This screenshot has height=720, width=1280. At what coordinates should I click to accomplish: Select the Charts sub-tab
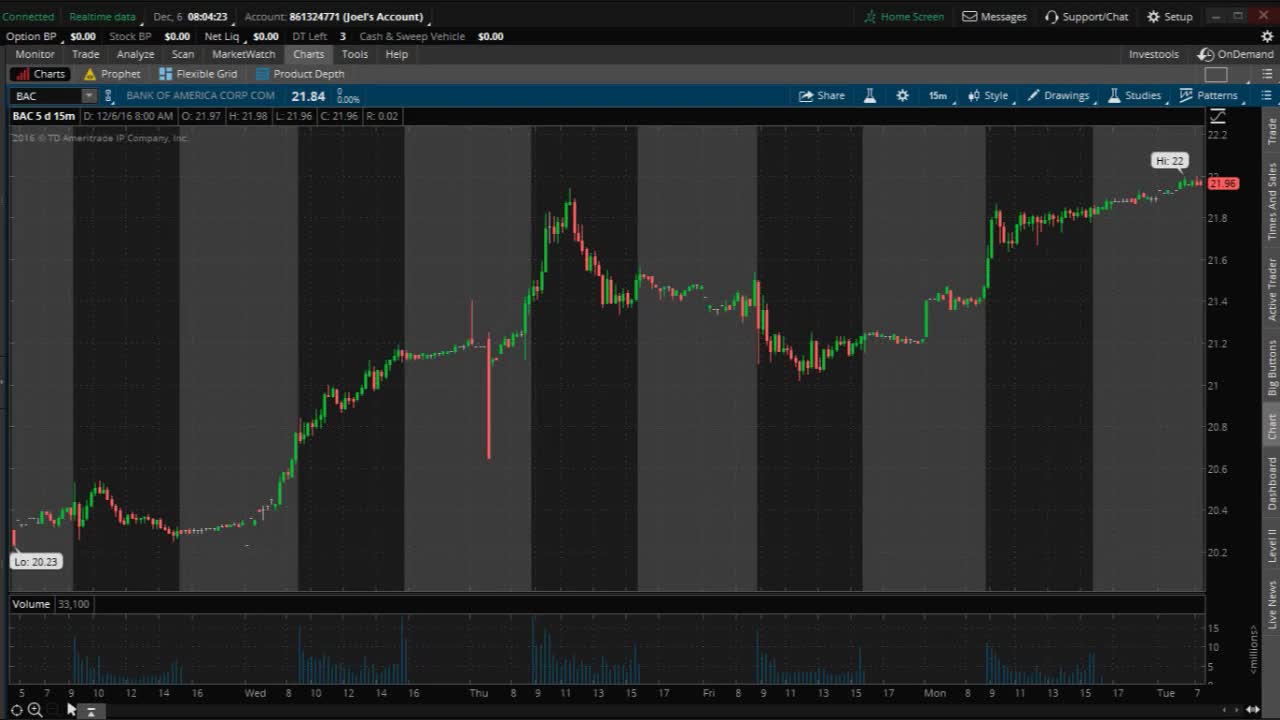coord(40,74)
